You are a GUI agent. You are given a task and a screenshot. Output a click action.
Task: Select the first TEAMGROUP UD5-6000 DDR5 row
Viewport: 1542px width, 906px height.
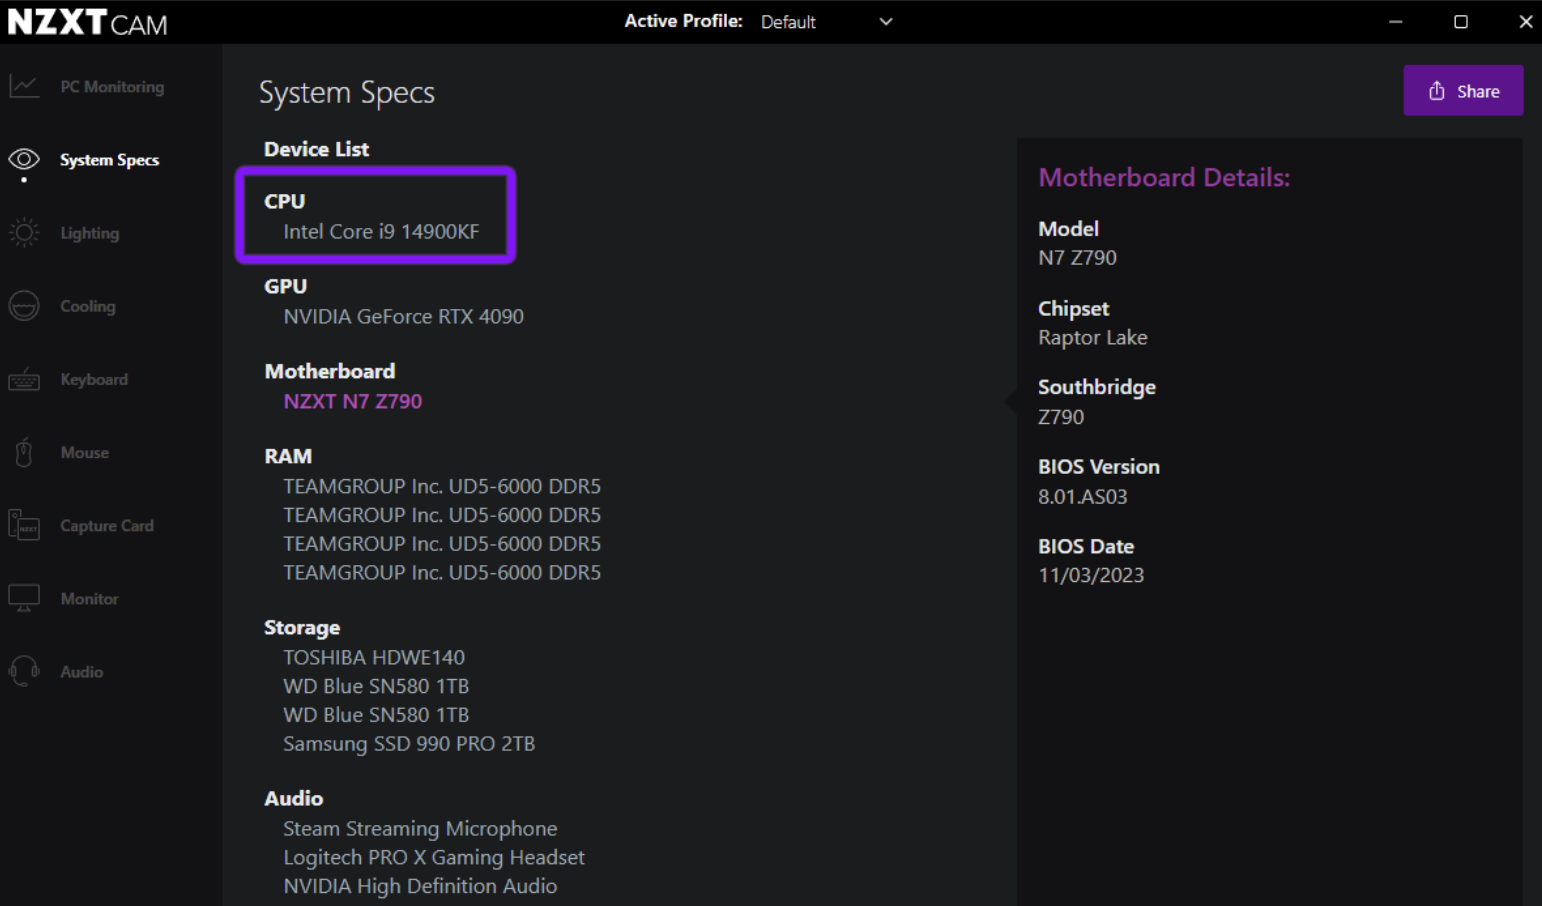442,487
